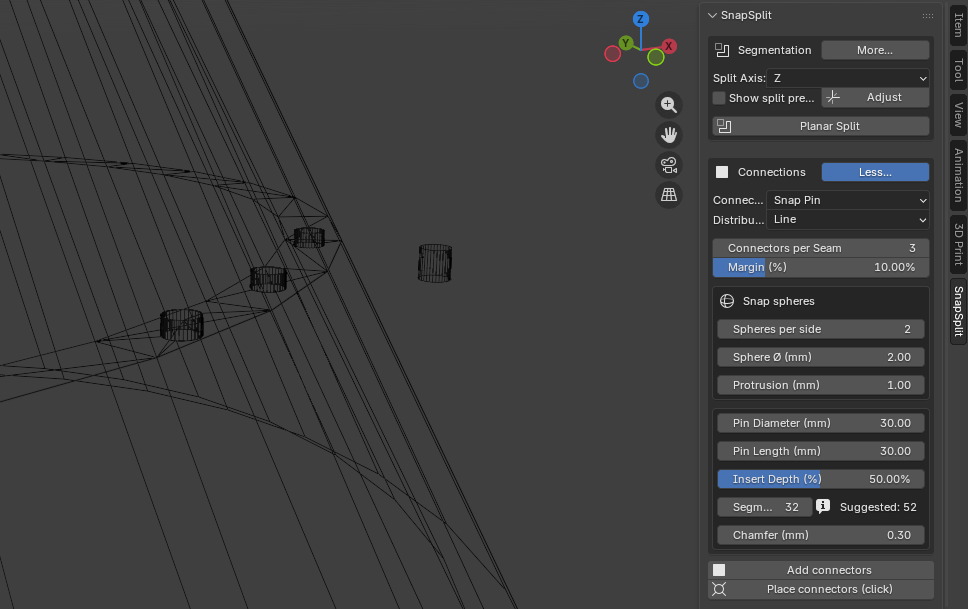The image size is (968, 609).
Task: Open the Split Axis dropdown
Action: coord(848,77)
